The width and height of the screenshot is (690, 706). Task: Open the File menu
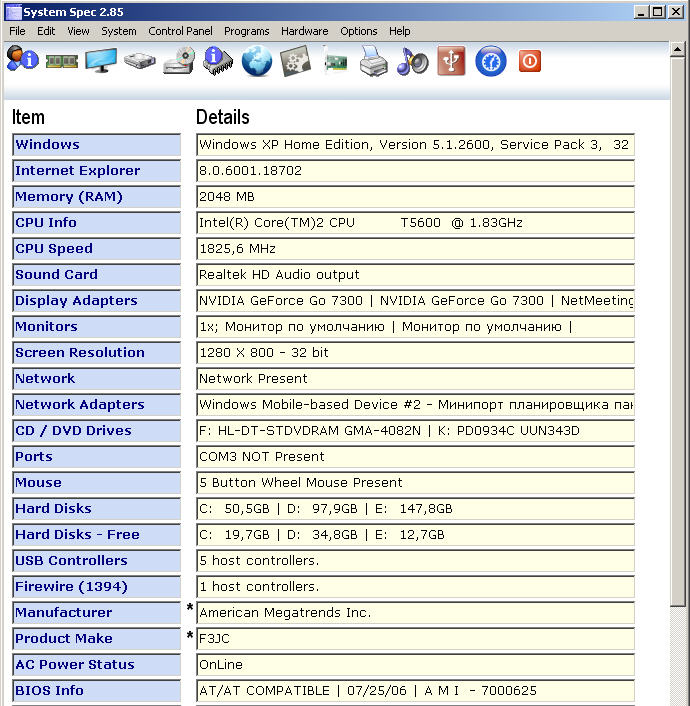17,31
